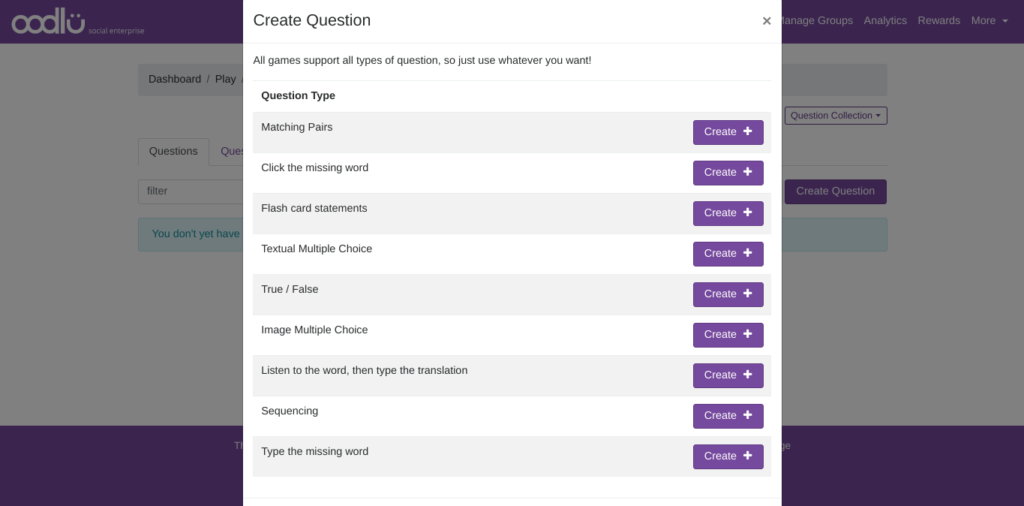Create a True / False question
Image resolution: width=1024 pixels, height=506 pixels.
(x=727, y=294)
